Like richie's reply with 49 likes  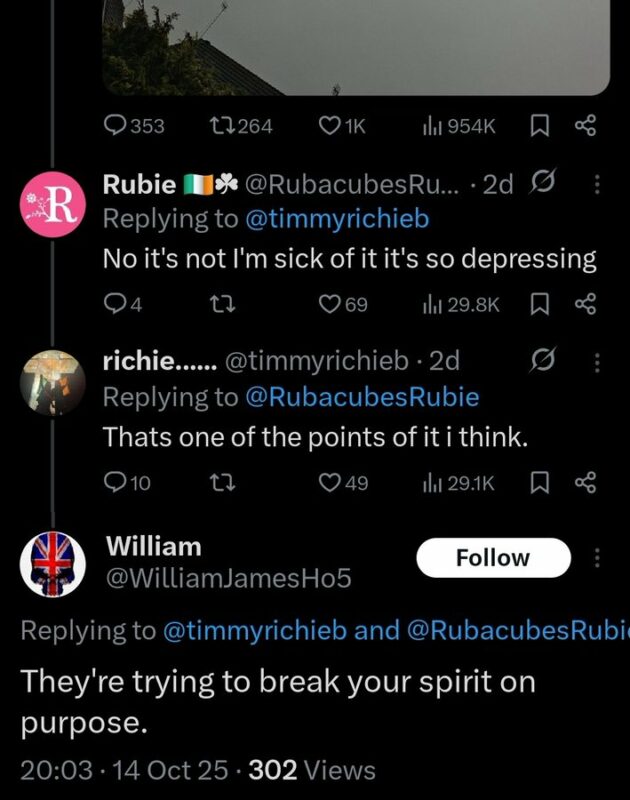click(x=329, y=484)
